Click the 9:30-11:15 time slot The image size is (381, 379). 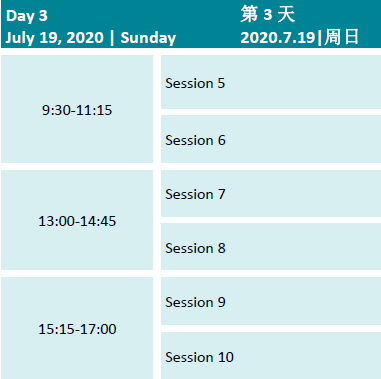(77, 109)
